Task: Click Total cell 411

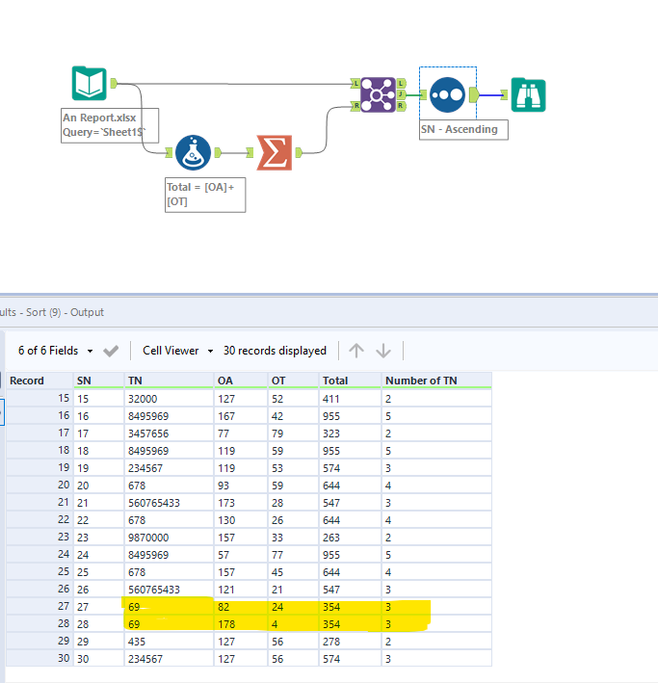Action: pos(350,399)
